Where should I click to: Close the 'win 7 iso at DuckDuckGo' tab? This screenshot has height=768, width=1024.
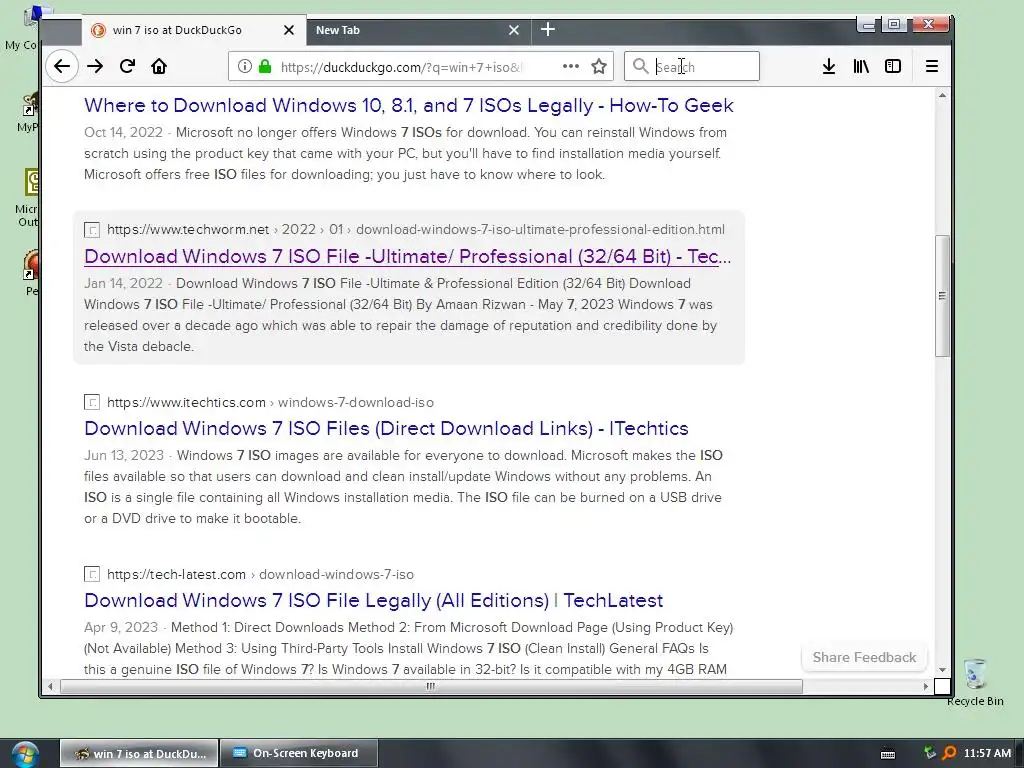point(289,30)
